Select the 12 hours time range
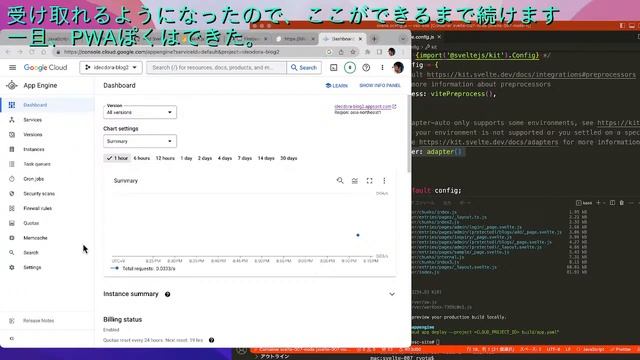 165,158
